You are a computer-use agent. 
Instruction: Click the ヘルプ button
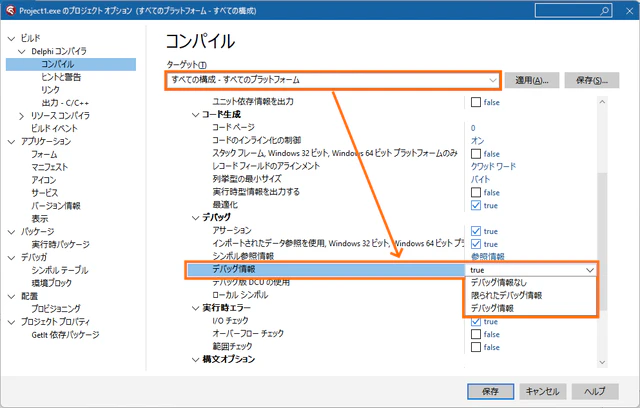pos(595,391)
